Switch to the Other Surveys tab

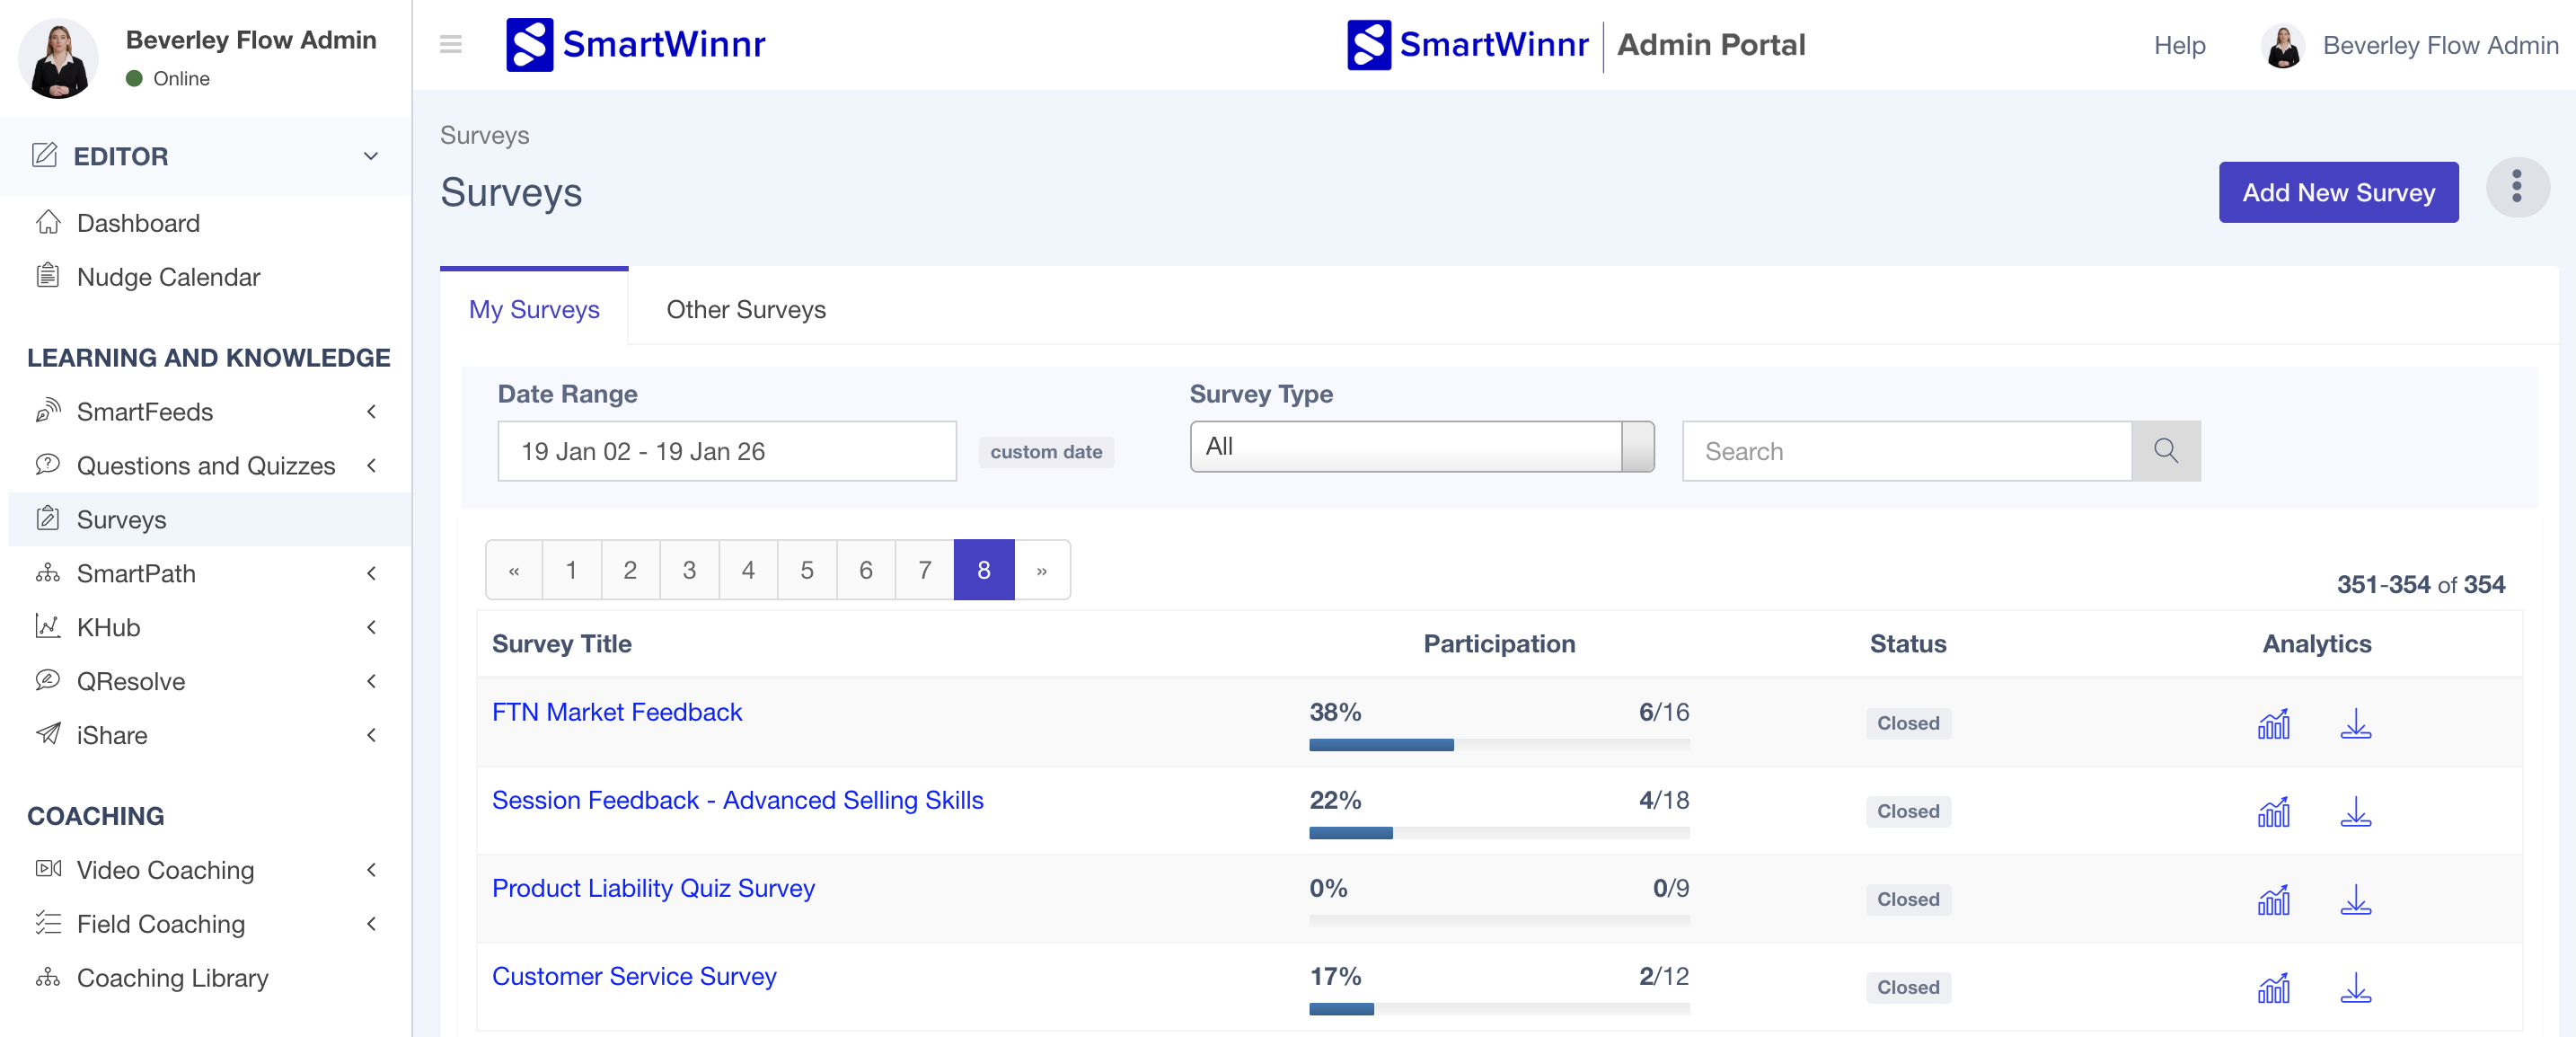point(746,309)
